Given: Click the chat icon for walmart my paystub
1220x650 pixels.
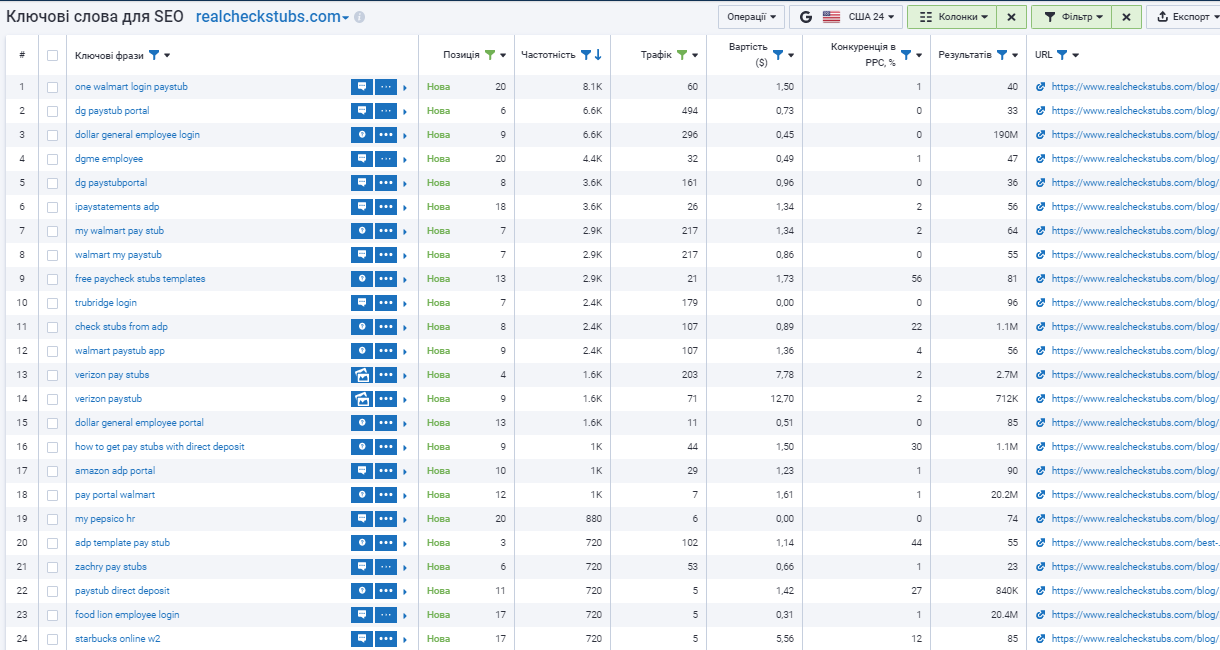Looking at the screenshot, I should [362, 255].
